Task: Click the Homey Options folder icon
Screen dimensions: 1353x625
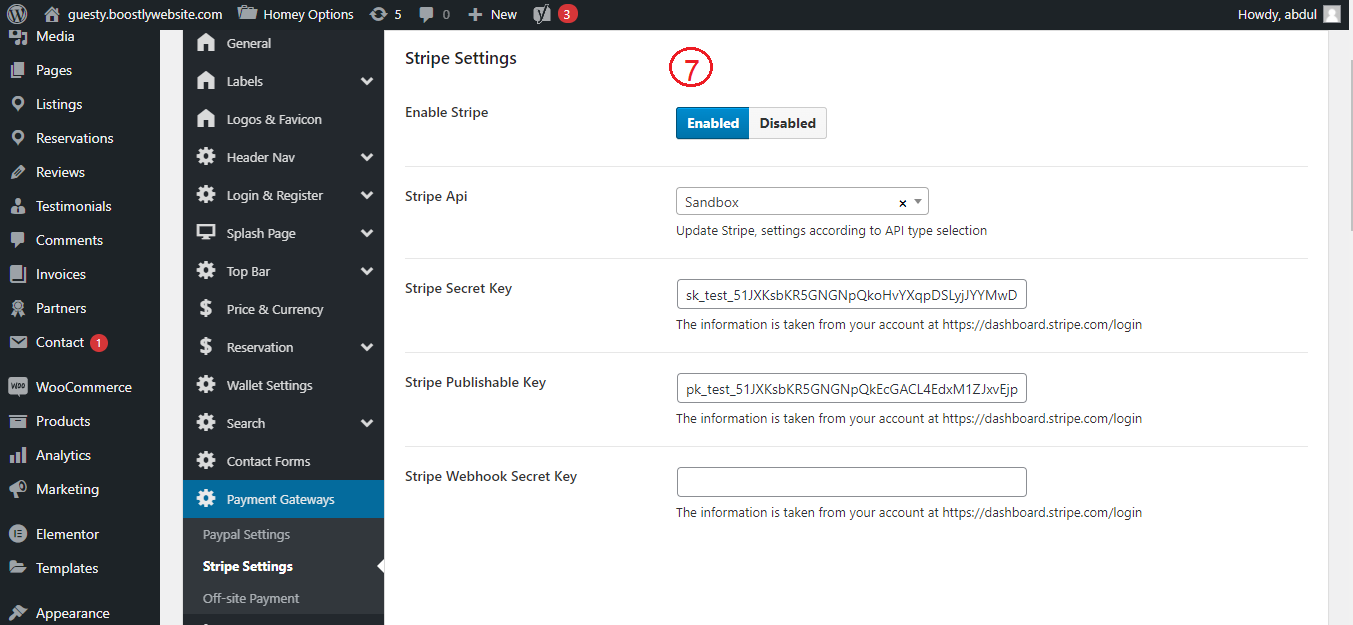Action: coord(246,14)
